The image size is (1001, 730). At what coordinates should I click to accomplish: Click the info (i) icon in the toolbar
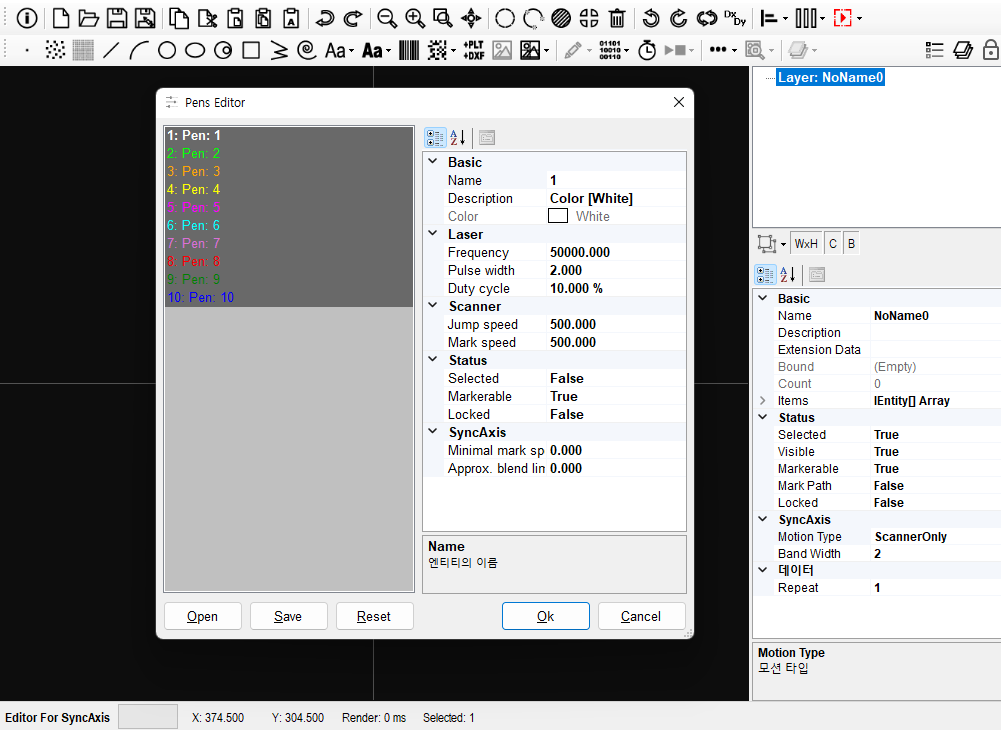click(27, 19)
